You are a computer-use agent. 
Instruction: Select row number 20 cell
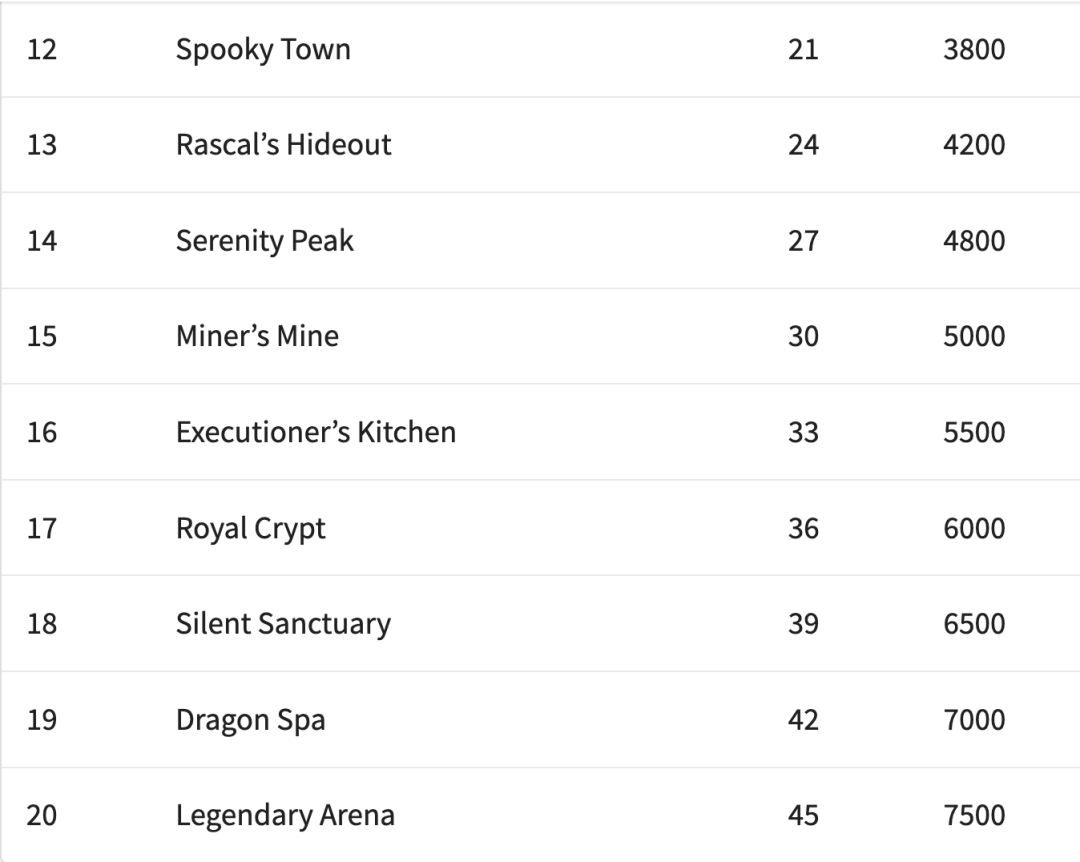pos(42,815)
